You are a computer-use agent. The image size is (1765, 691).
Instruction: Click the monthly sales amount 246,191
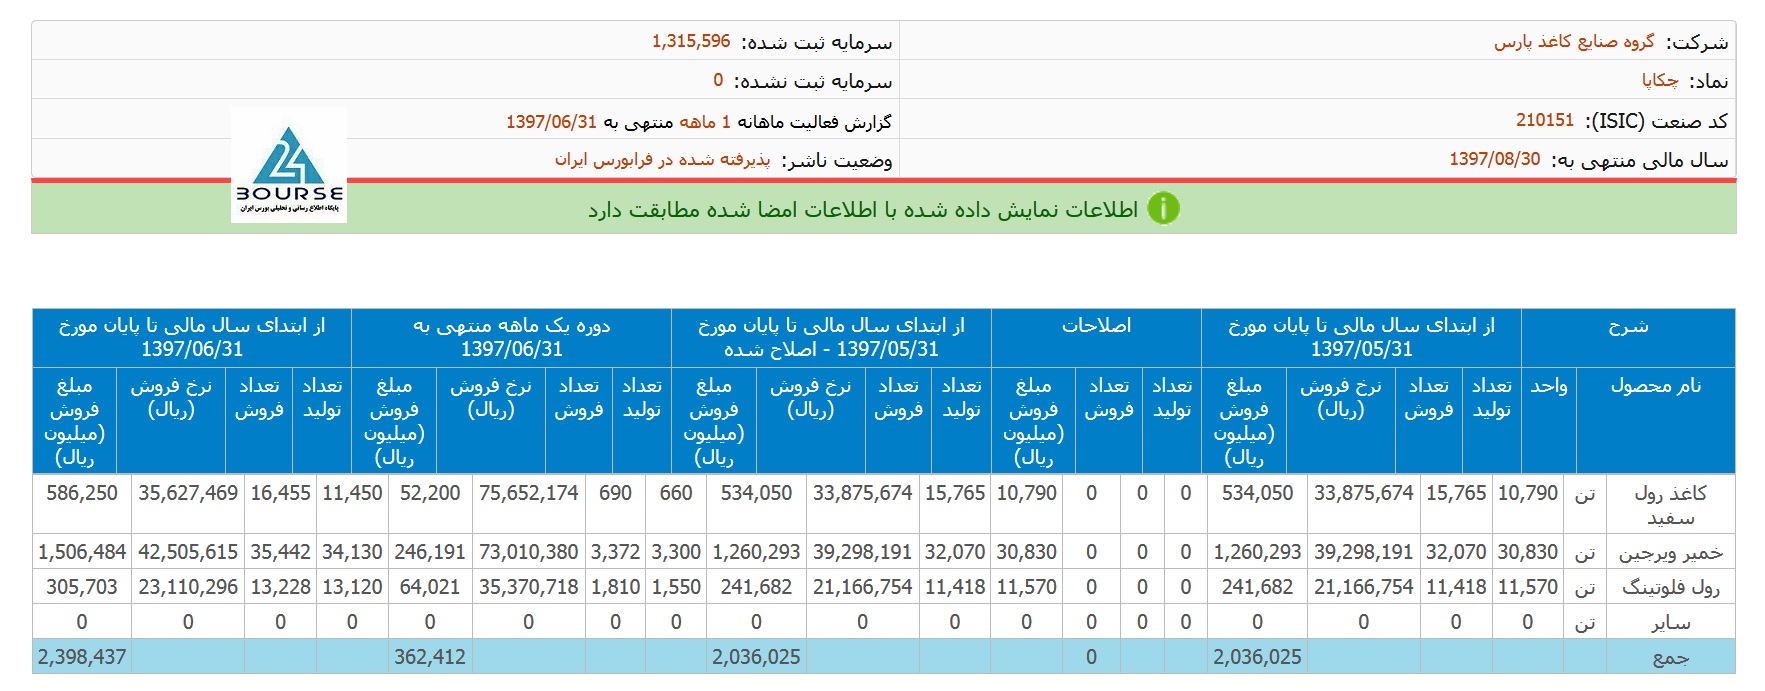[x=430, y=552]
